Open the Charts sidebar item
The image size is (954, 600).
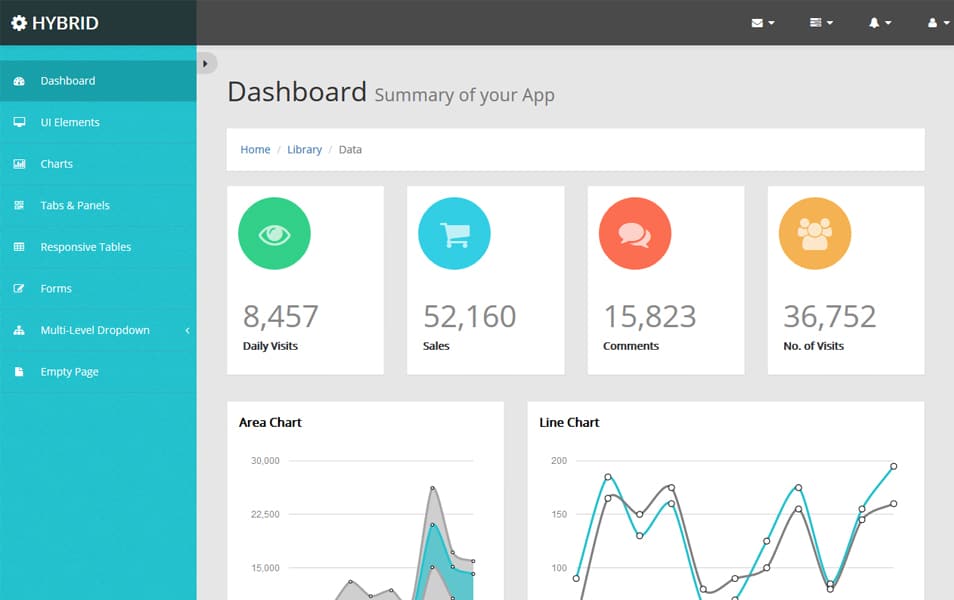[x=57, y=163]
